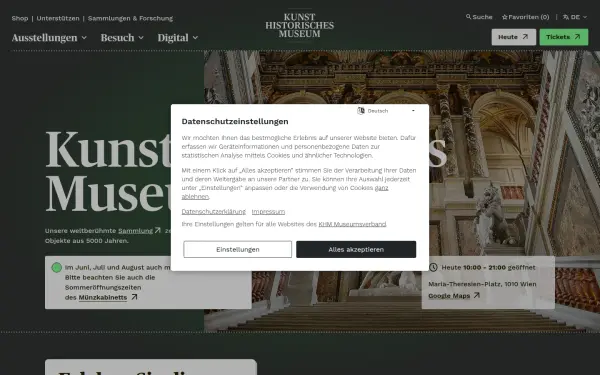Click the Kunsthistorisches Museum logo
Image resolution: width=600 pixels, height=375 pixels.
tap(300, 25)
